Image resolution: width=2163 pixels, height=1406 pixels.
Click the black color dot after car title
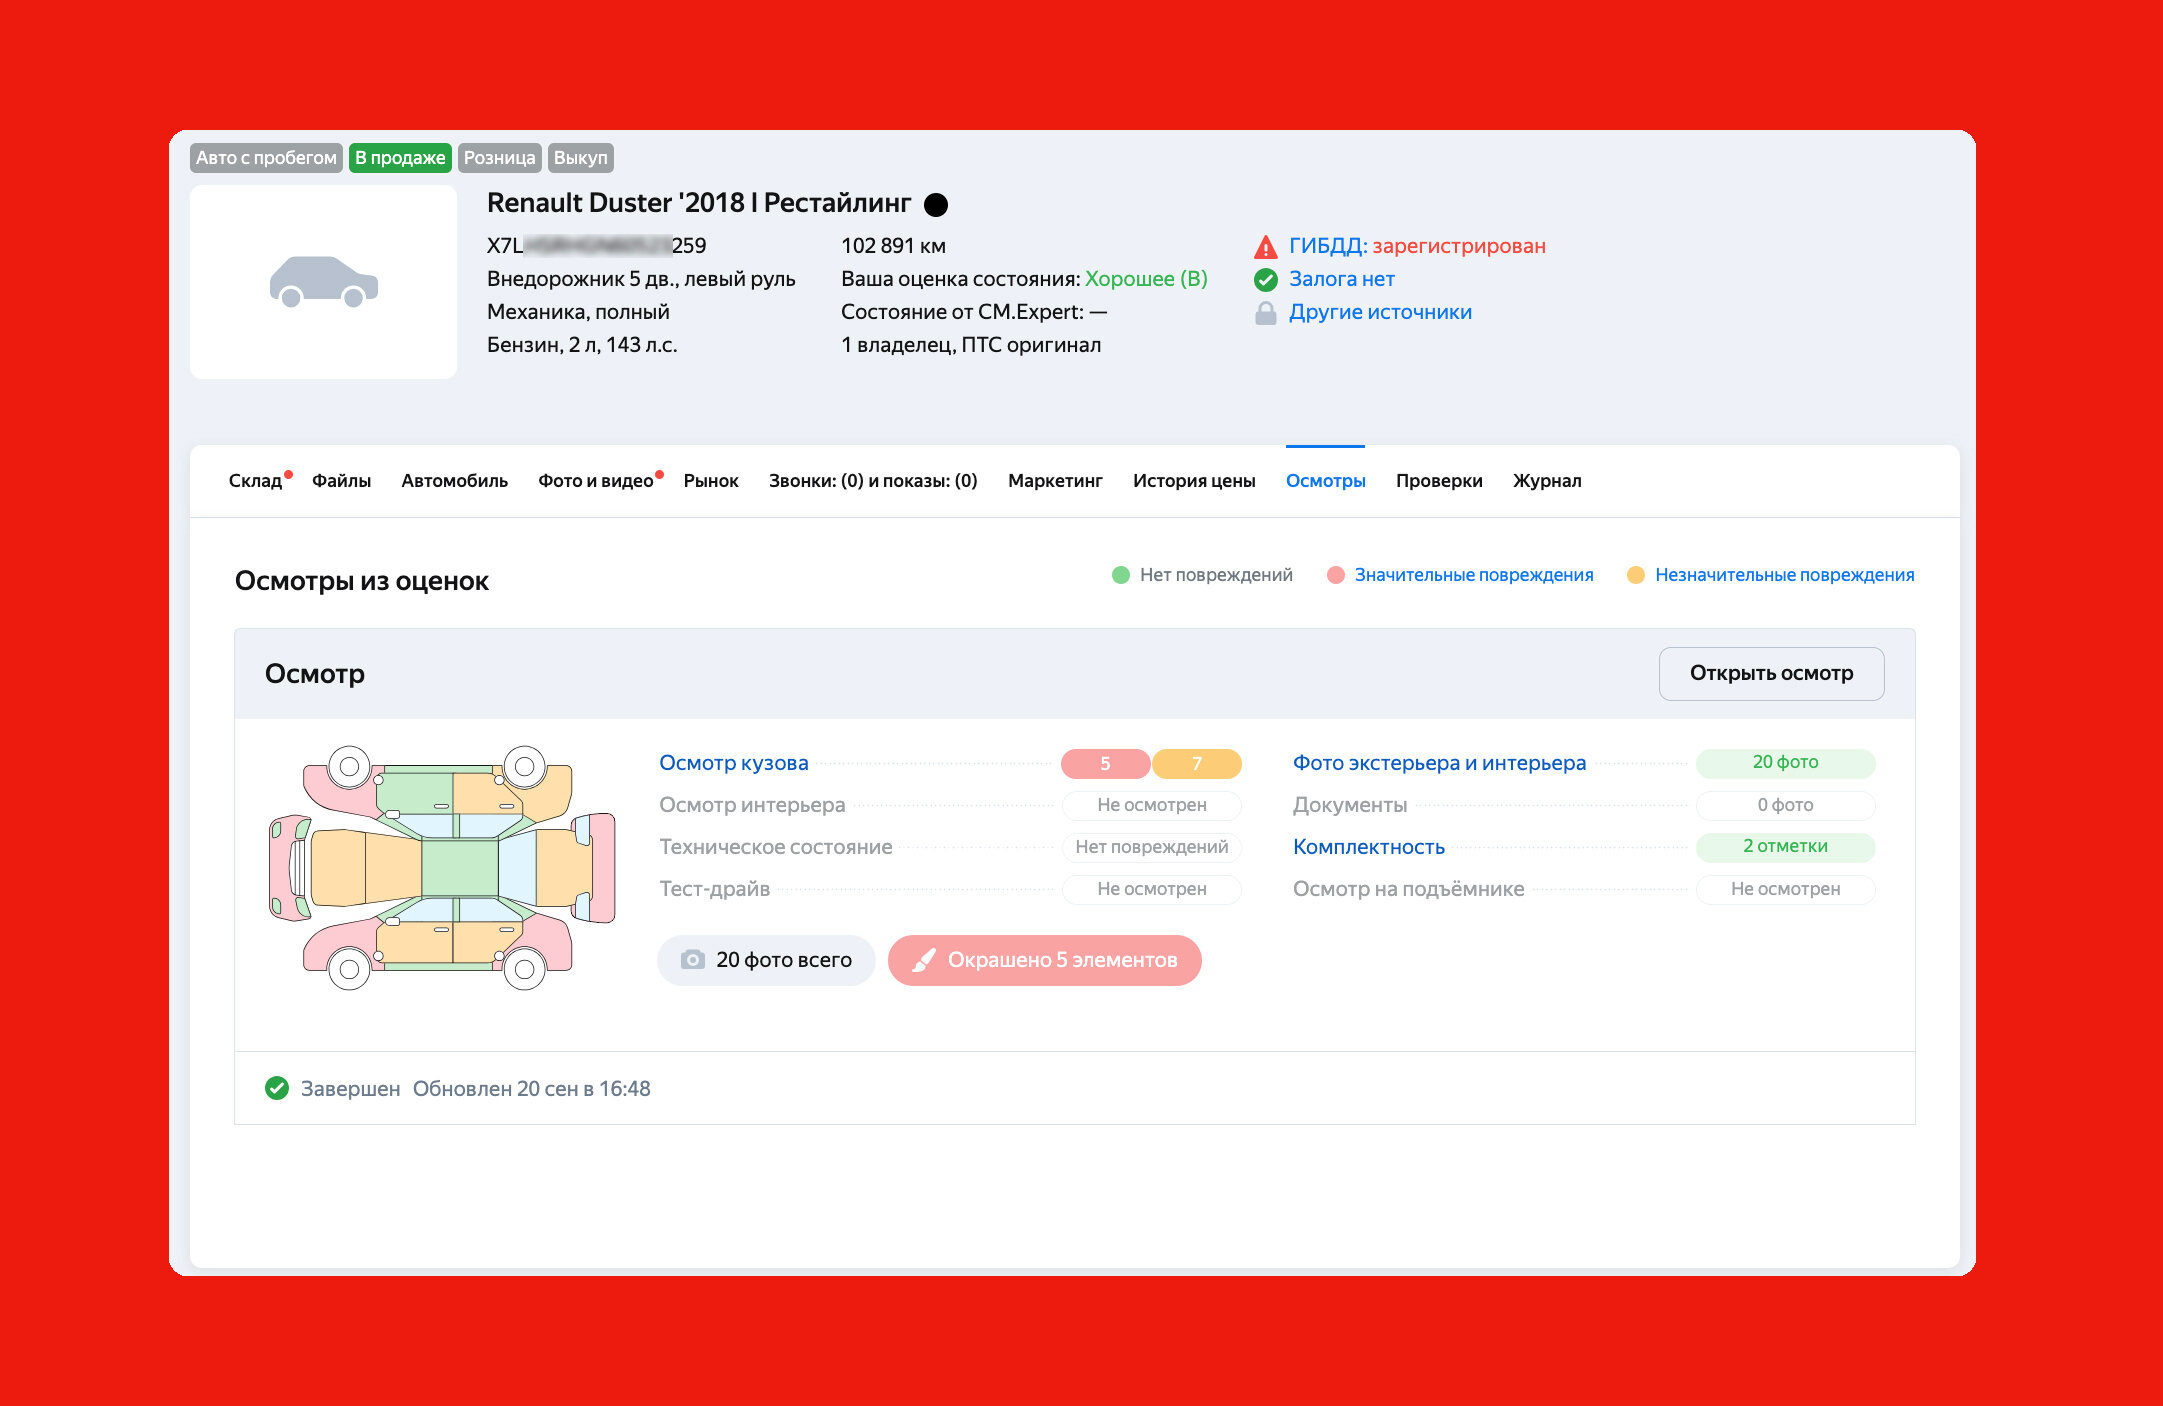coord(936,205)
